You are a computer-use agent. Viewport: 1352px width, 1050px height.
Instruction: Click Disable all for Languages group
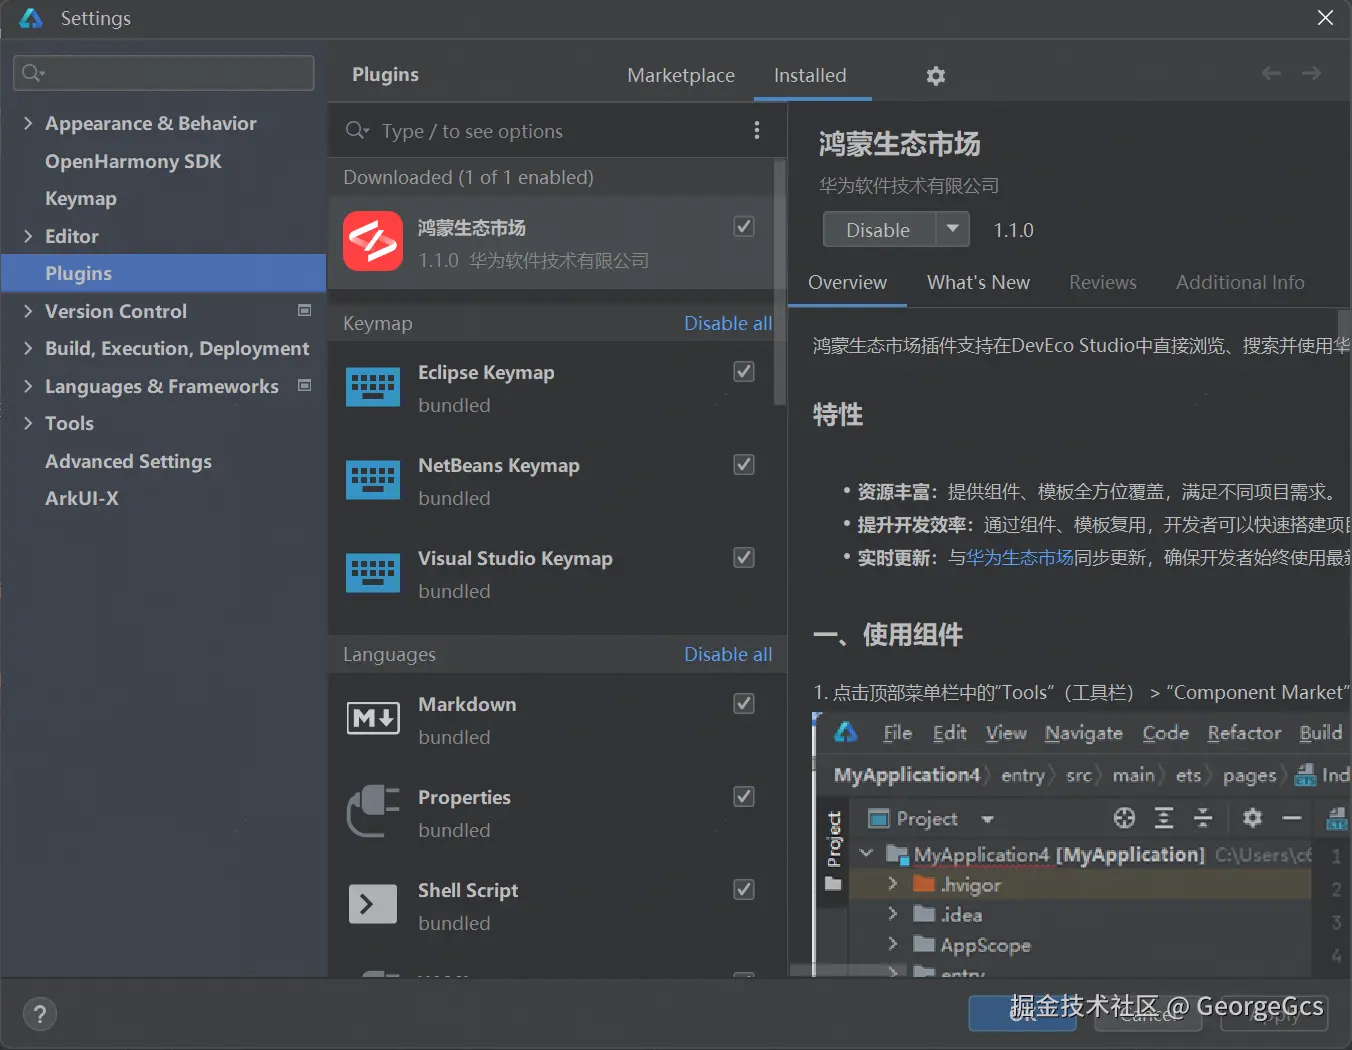pos(728,654)
